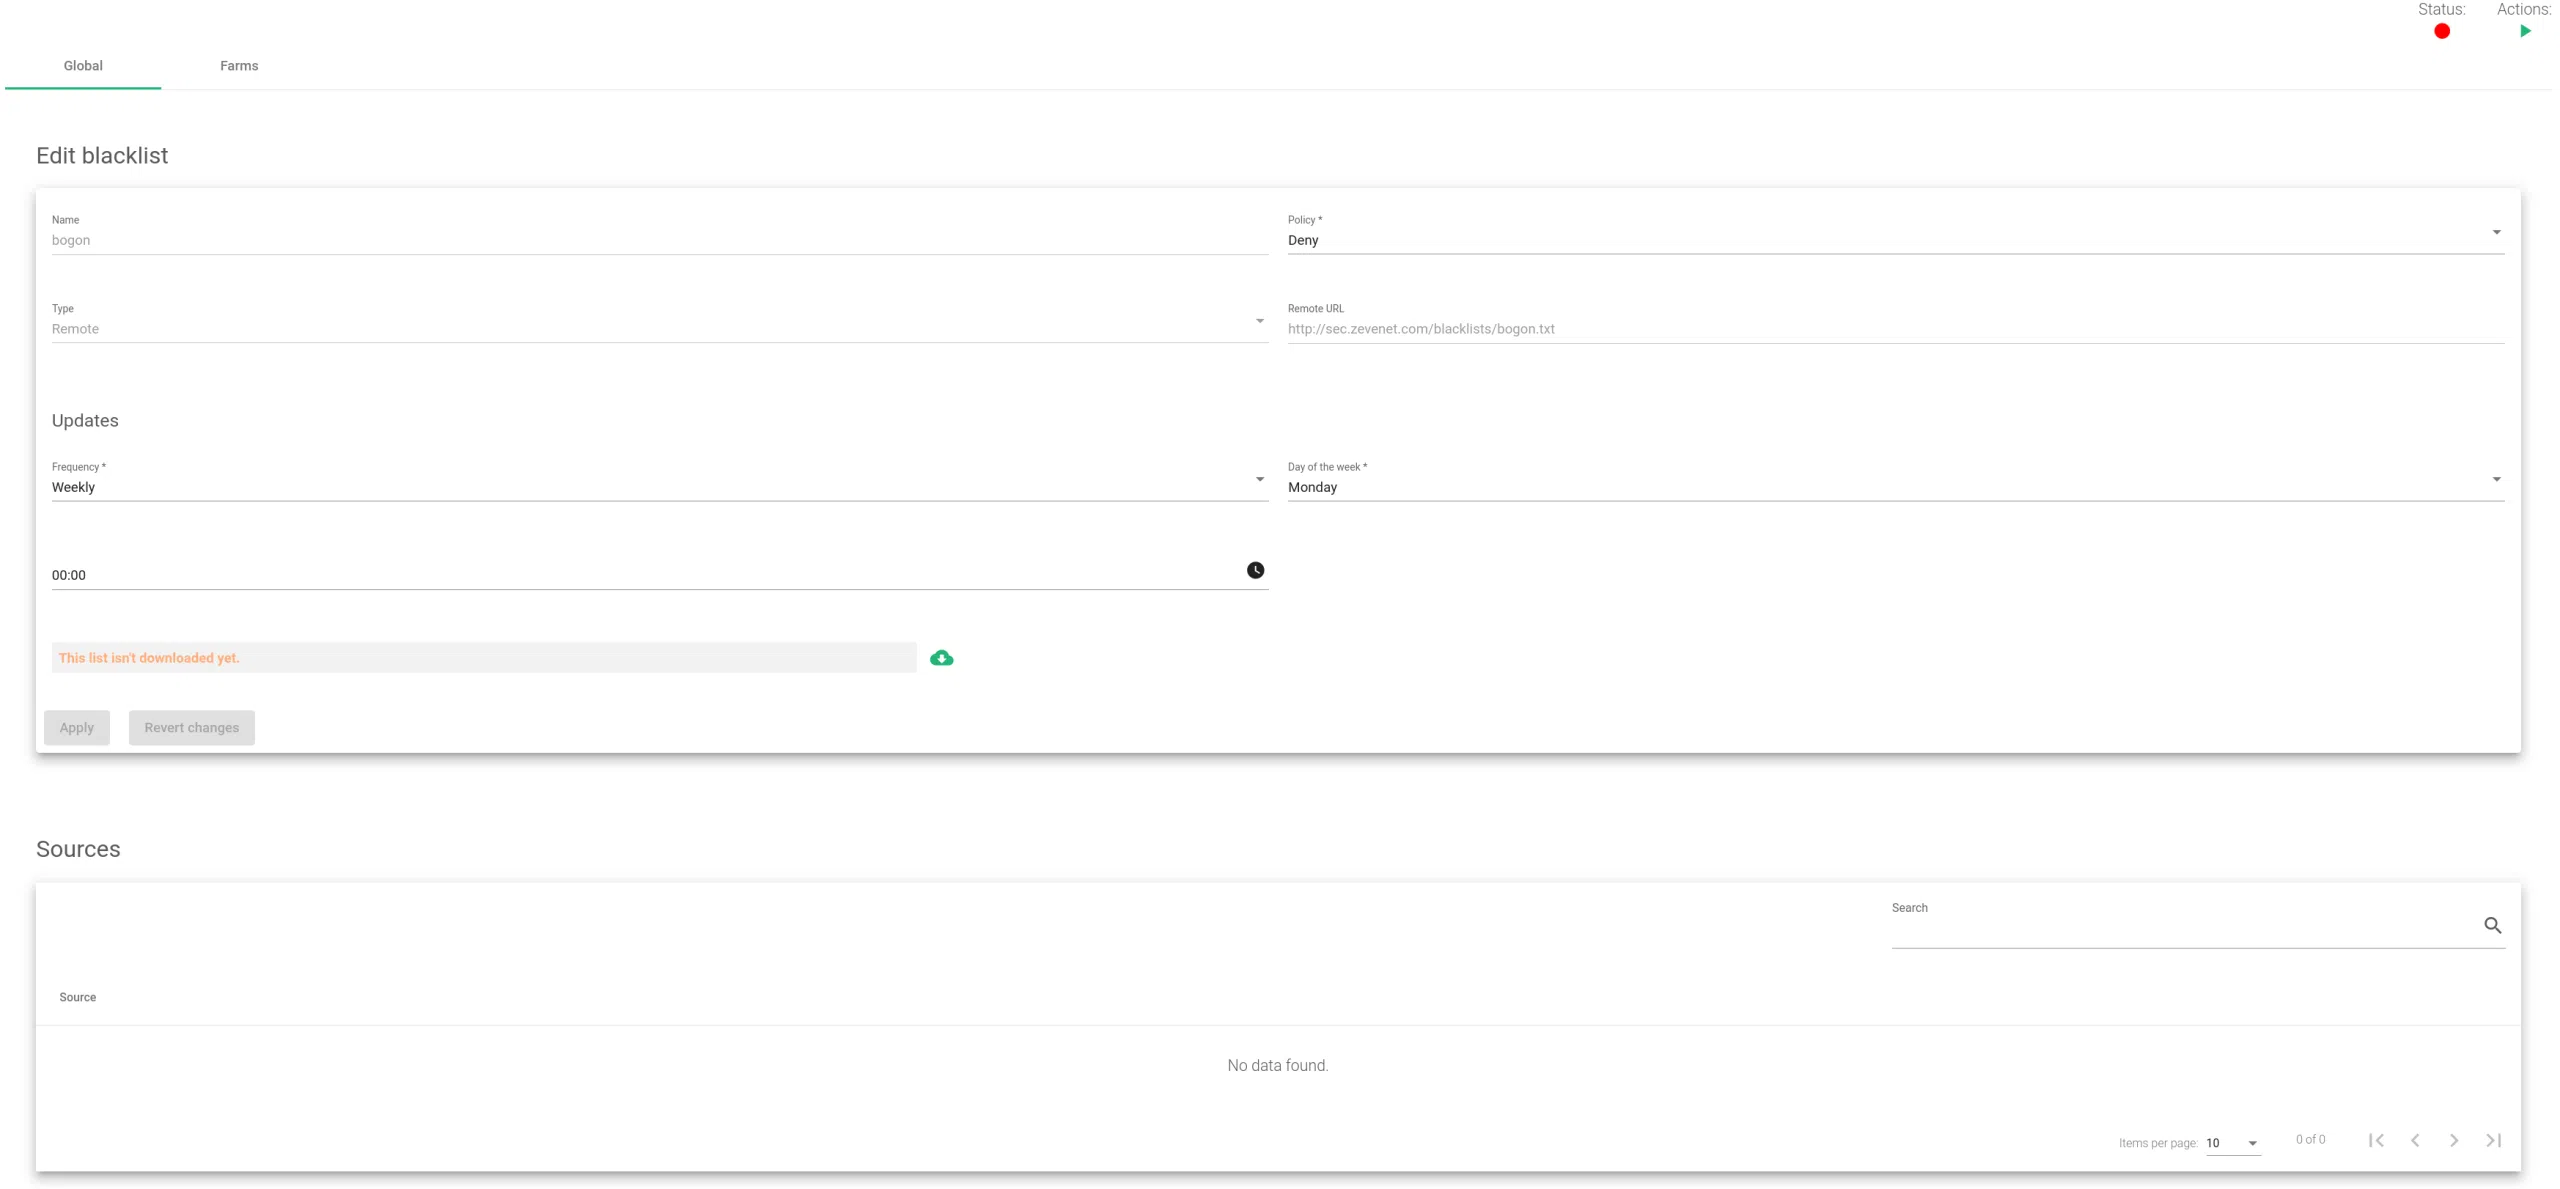Click the Sources Search text field
This screenshot has height=1189, width=2560.
coord(2180,927)
